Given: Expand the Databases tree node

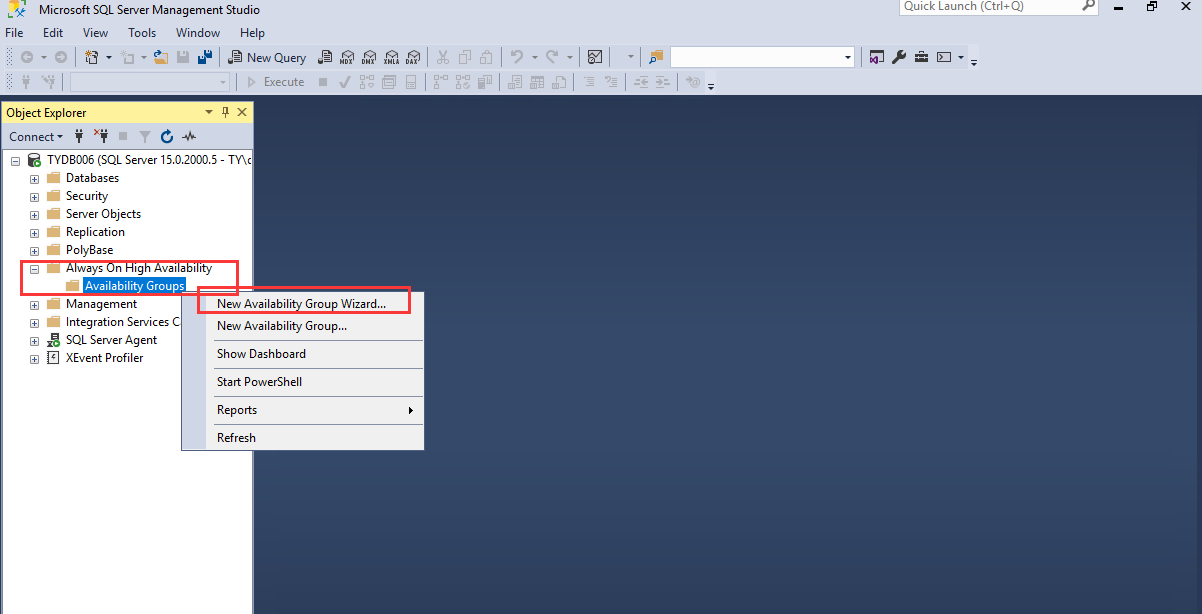Looking at the screenshot, I should (34, 179).
